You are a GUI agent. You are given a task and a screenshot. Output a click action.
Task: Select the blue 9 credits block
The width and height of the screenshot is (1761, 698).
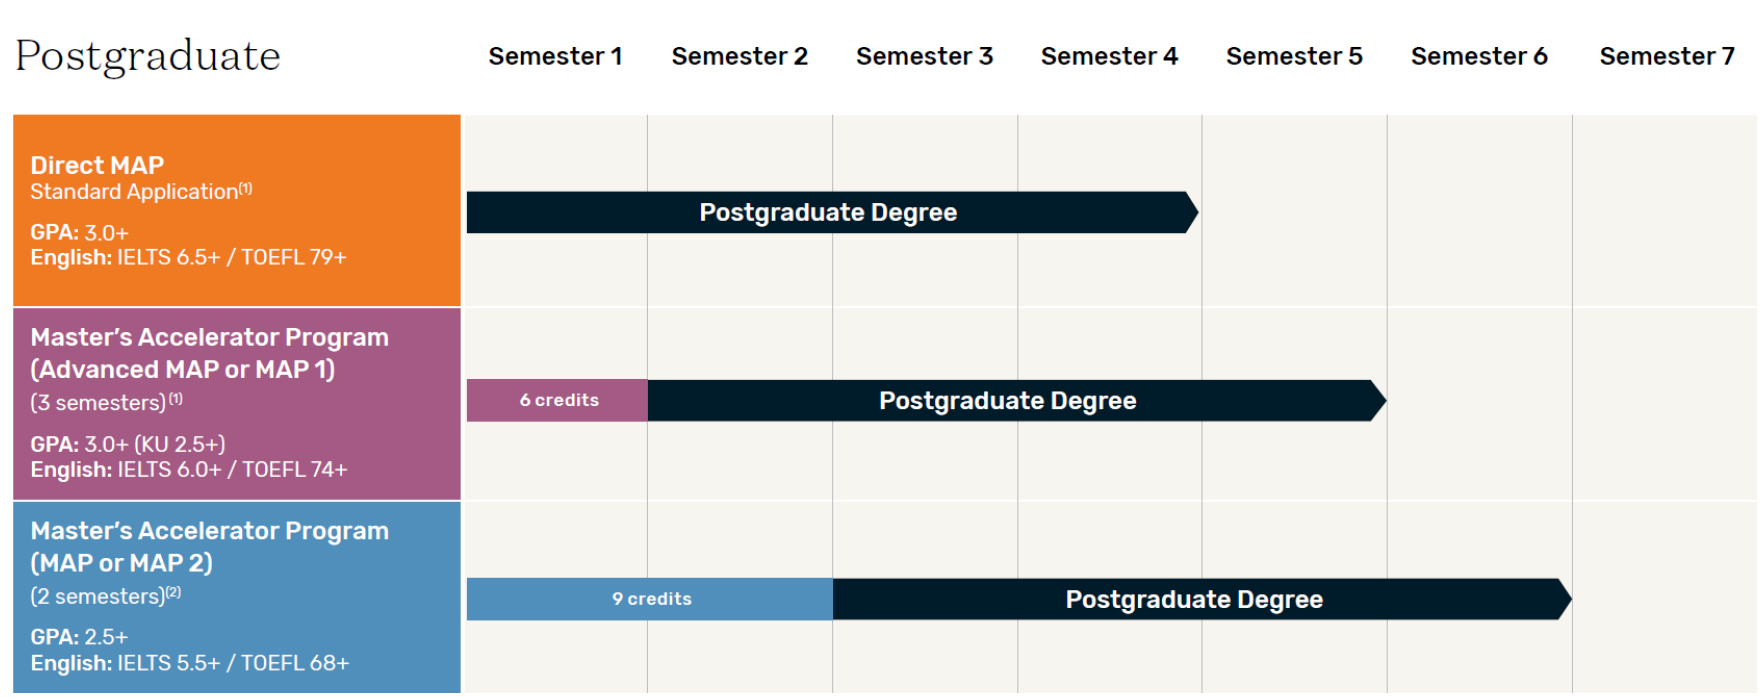(650, 599)
